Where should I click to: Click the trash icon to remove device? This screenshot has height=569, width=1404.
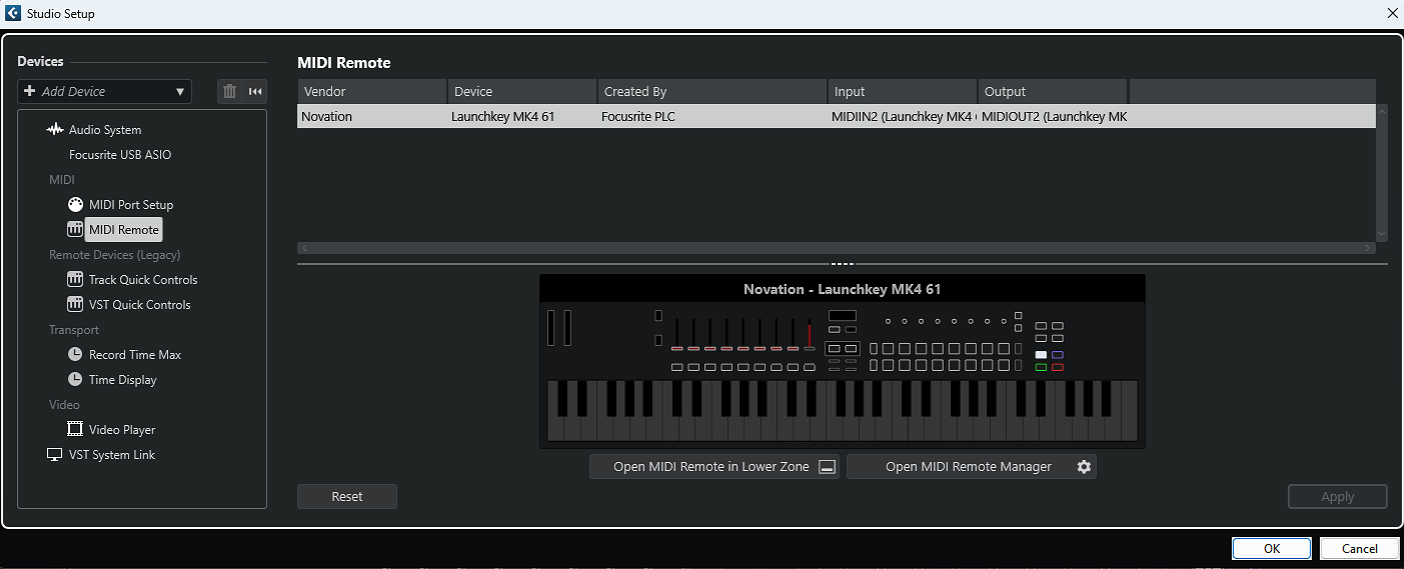pyautogui.click(x=230, y=91)
